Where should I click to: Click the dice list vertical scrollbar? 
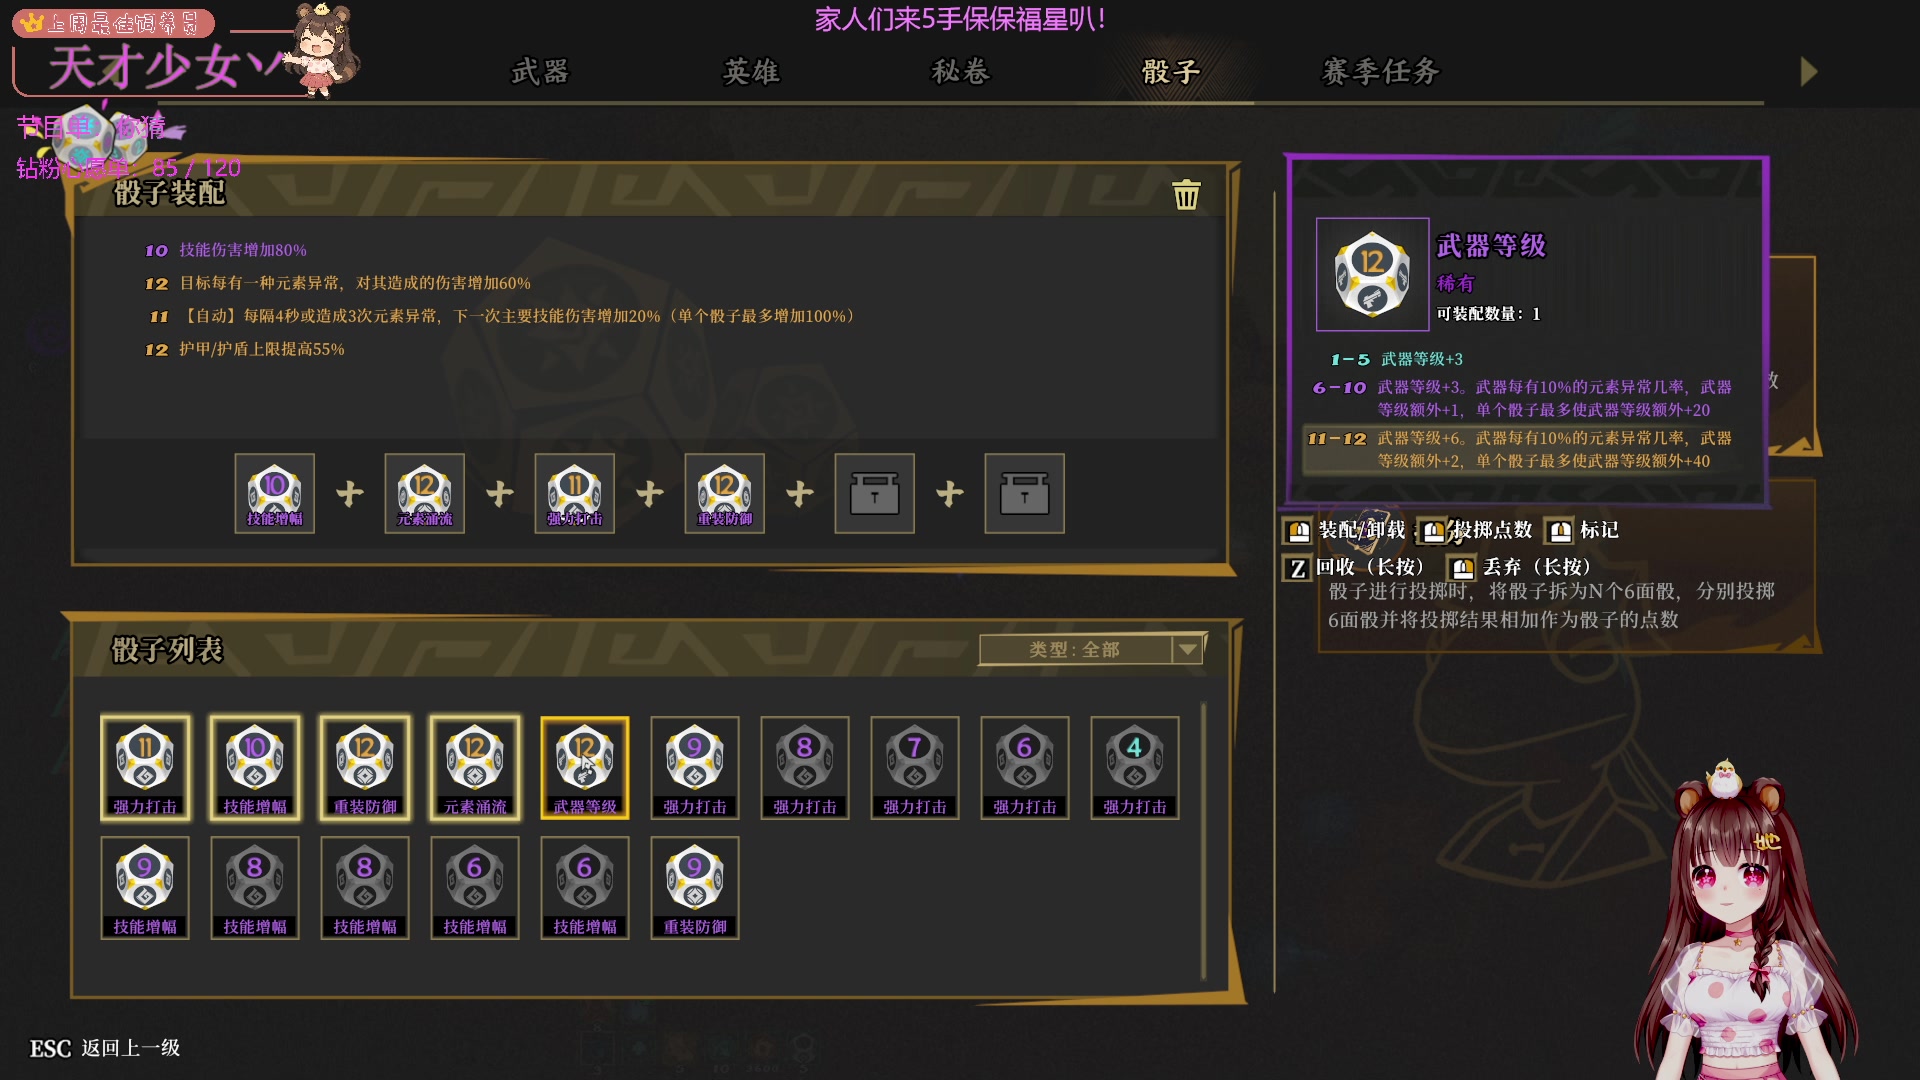point(1203,840)
